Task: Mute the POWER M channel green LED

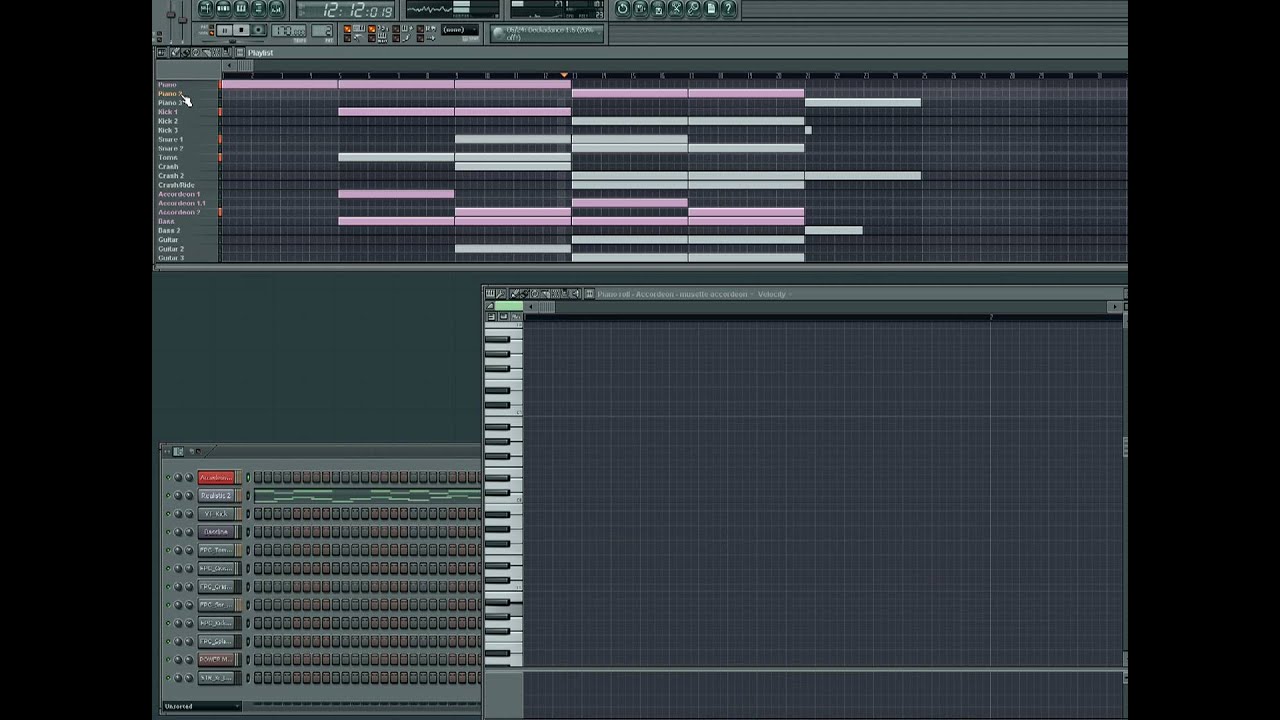Action: pyautogui.click(x=168, y=660)
